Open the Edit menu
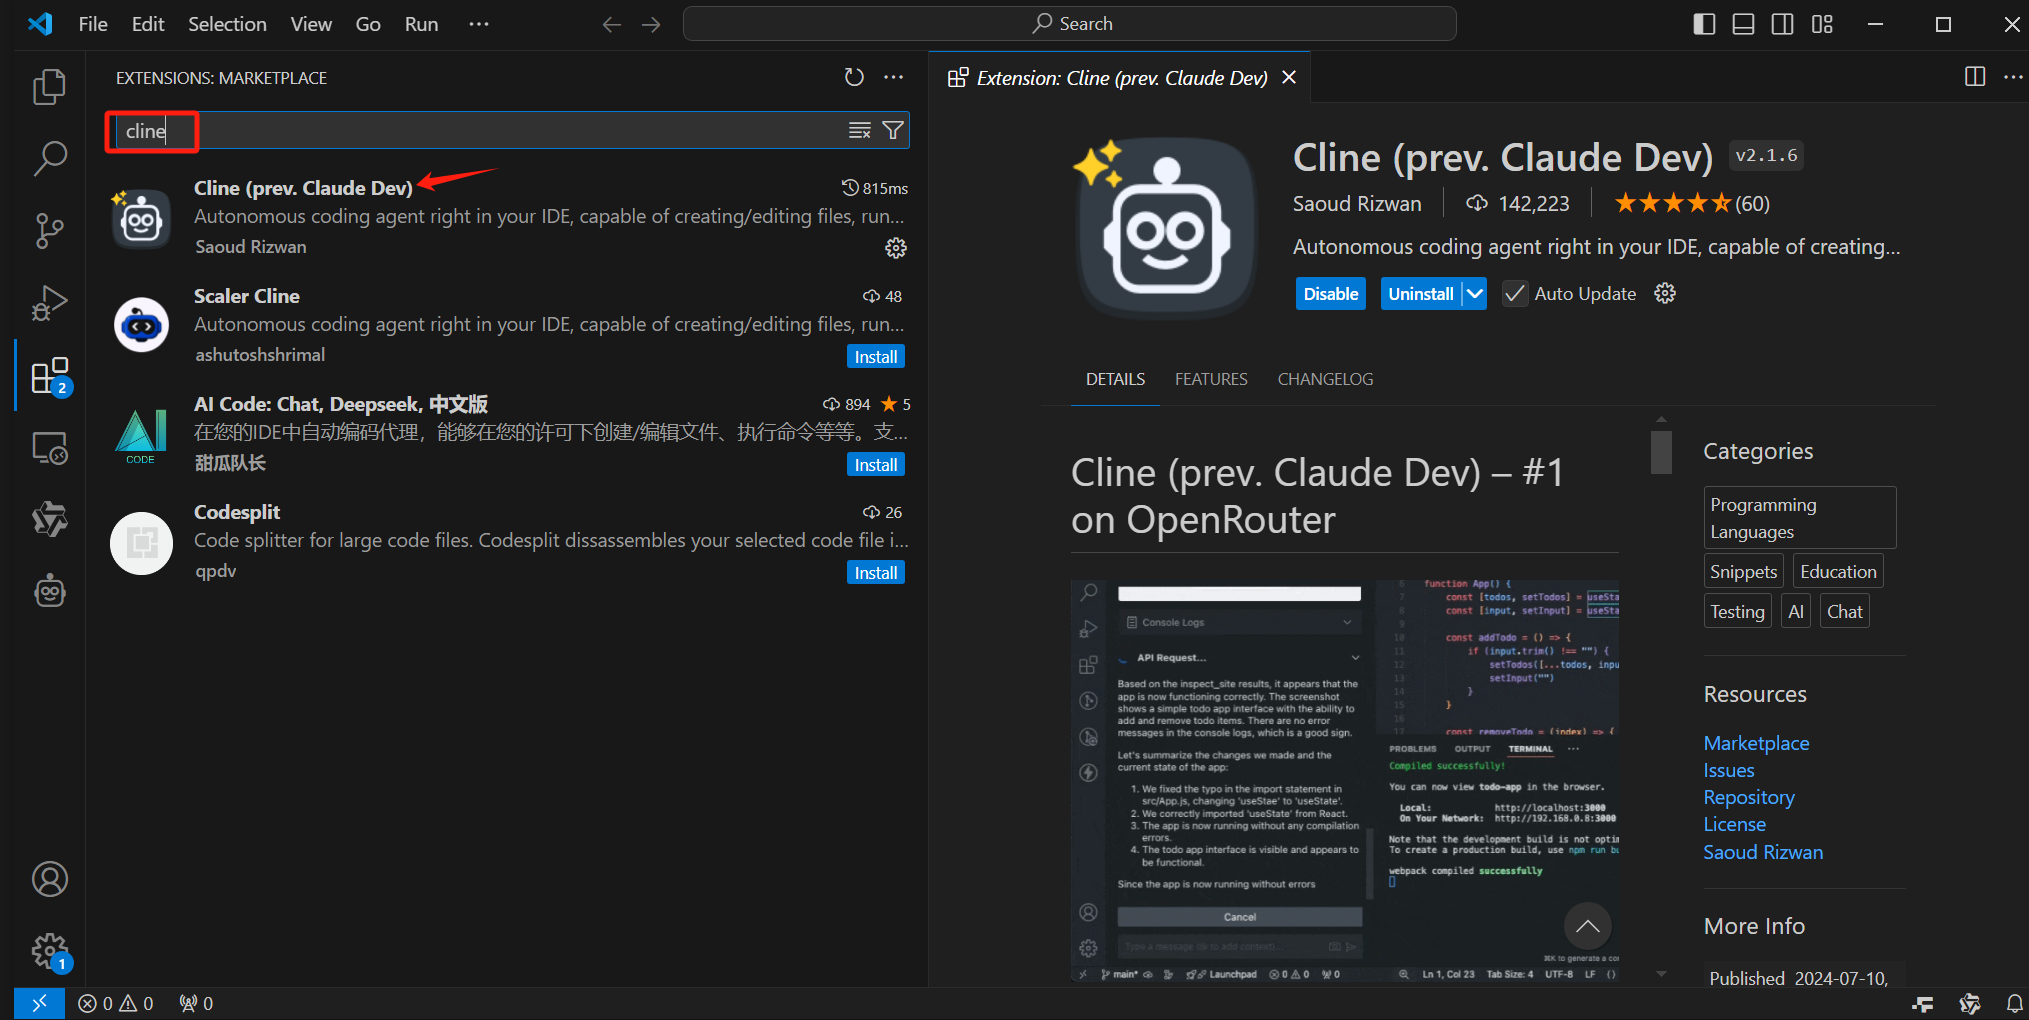This screenshot has width=2029, height=1020. 148,24
